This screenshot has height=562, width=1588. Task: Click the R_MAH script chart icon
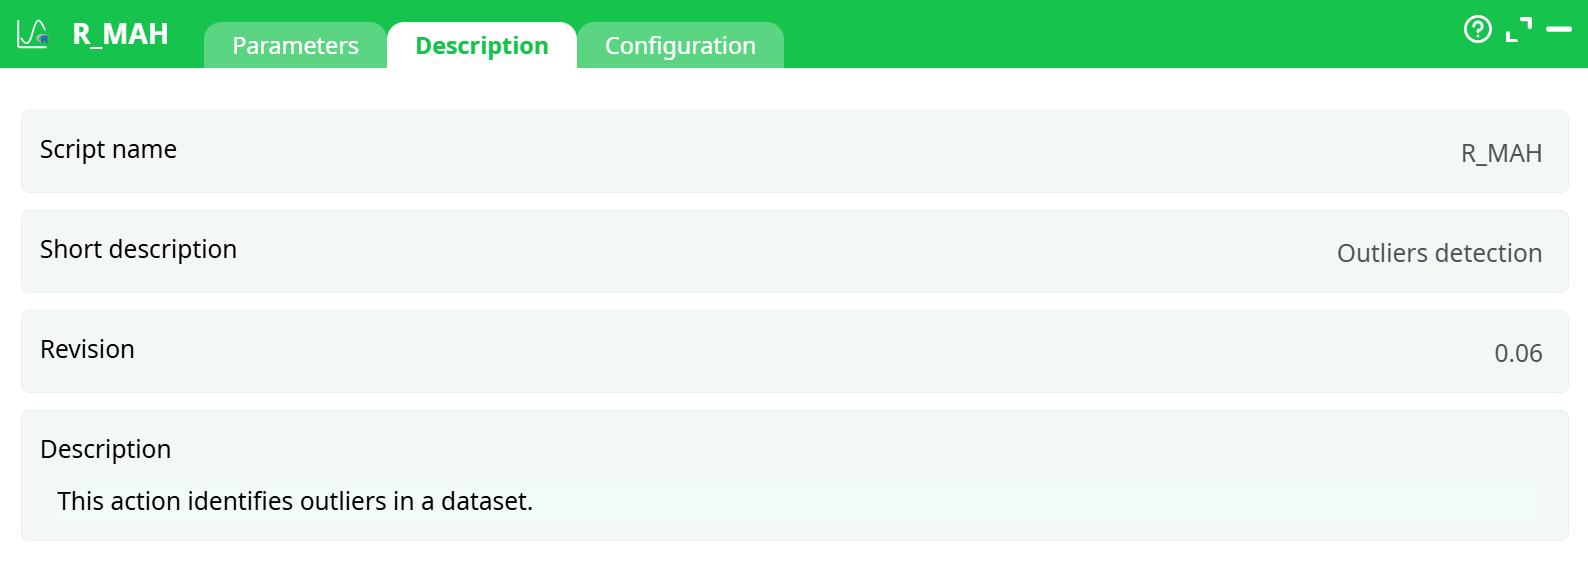(32, 34)
